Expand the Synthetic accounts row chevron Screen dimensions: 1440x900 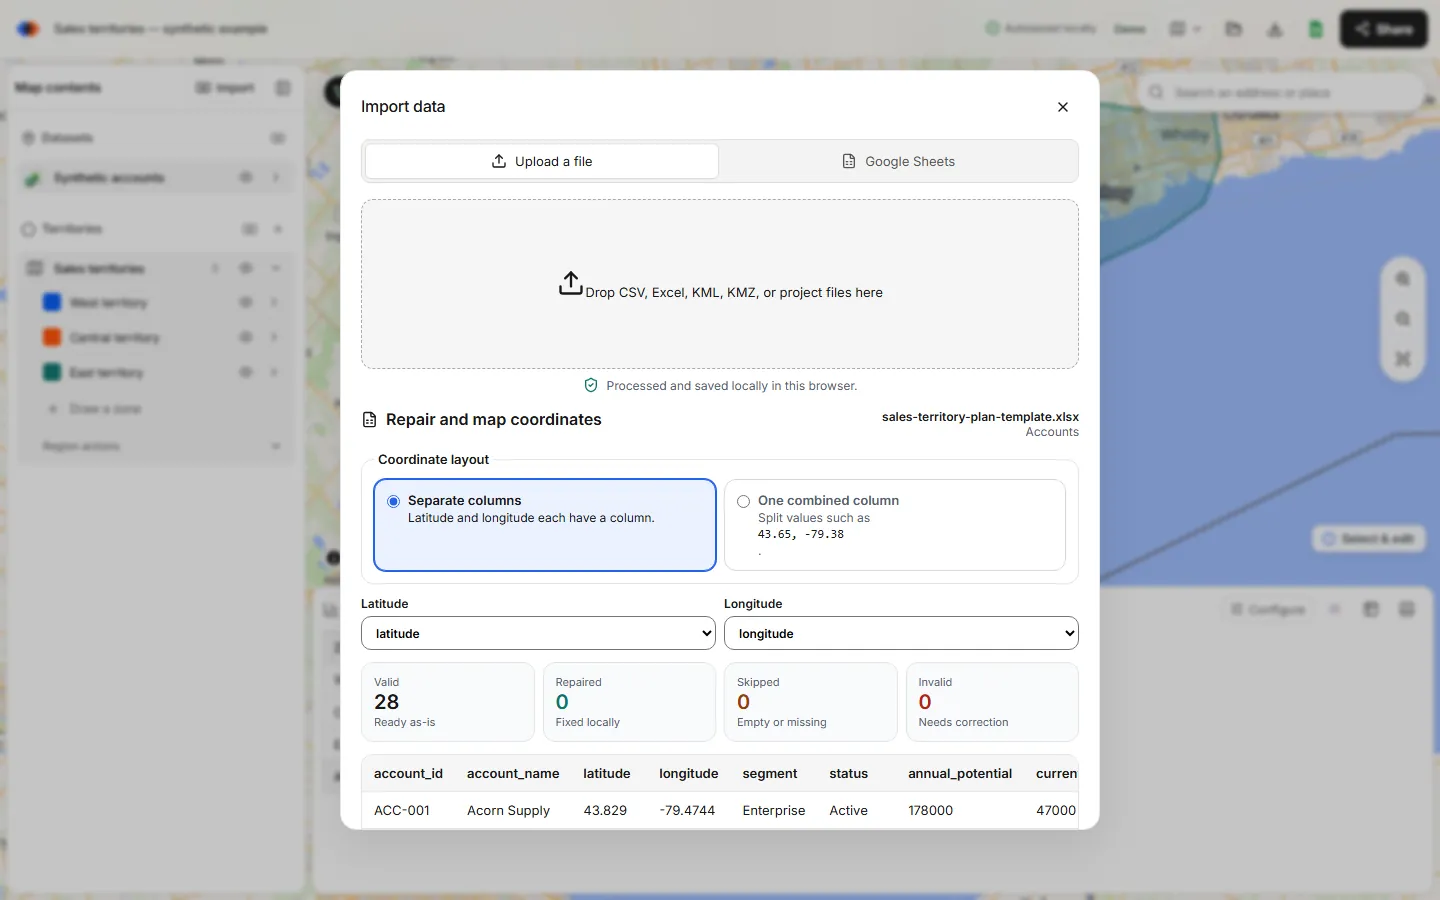[276, 178]
